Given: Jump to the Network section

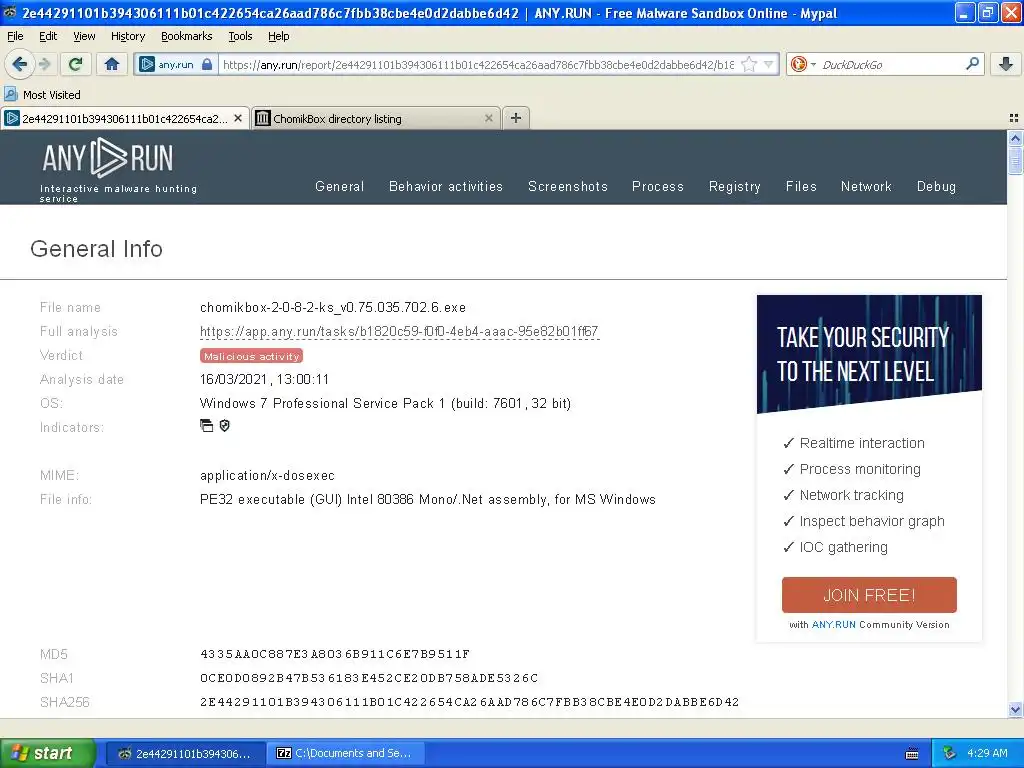Looking at the screenshot, I should point(866,186).
